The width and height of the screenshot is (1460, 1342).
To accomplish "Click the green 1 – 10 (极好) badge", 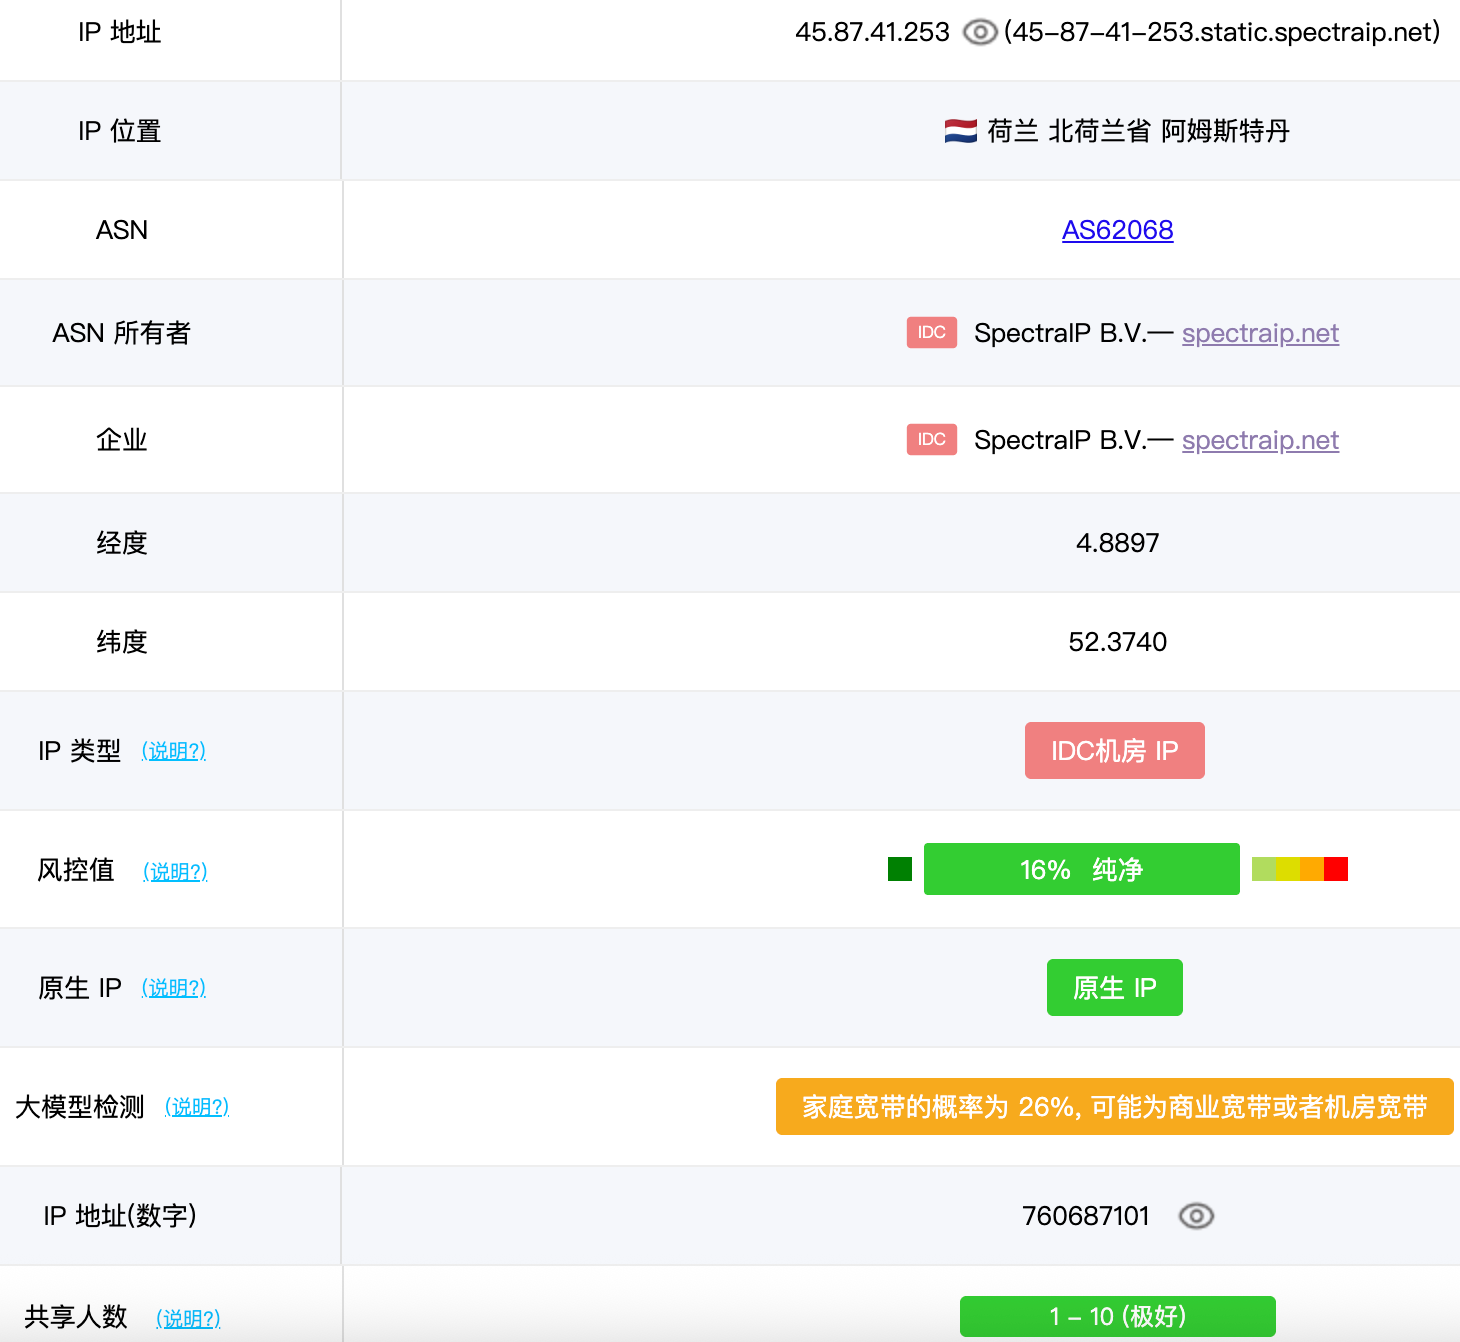I will [1117, 1316].
